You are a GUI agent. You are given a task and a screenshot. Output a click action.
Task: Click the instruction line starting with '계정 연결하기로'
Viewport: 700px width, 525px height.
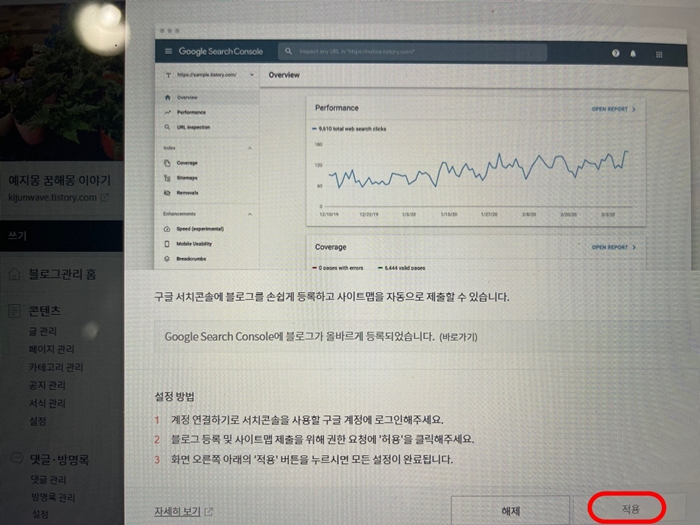point(307,420)
